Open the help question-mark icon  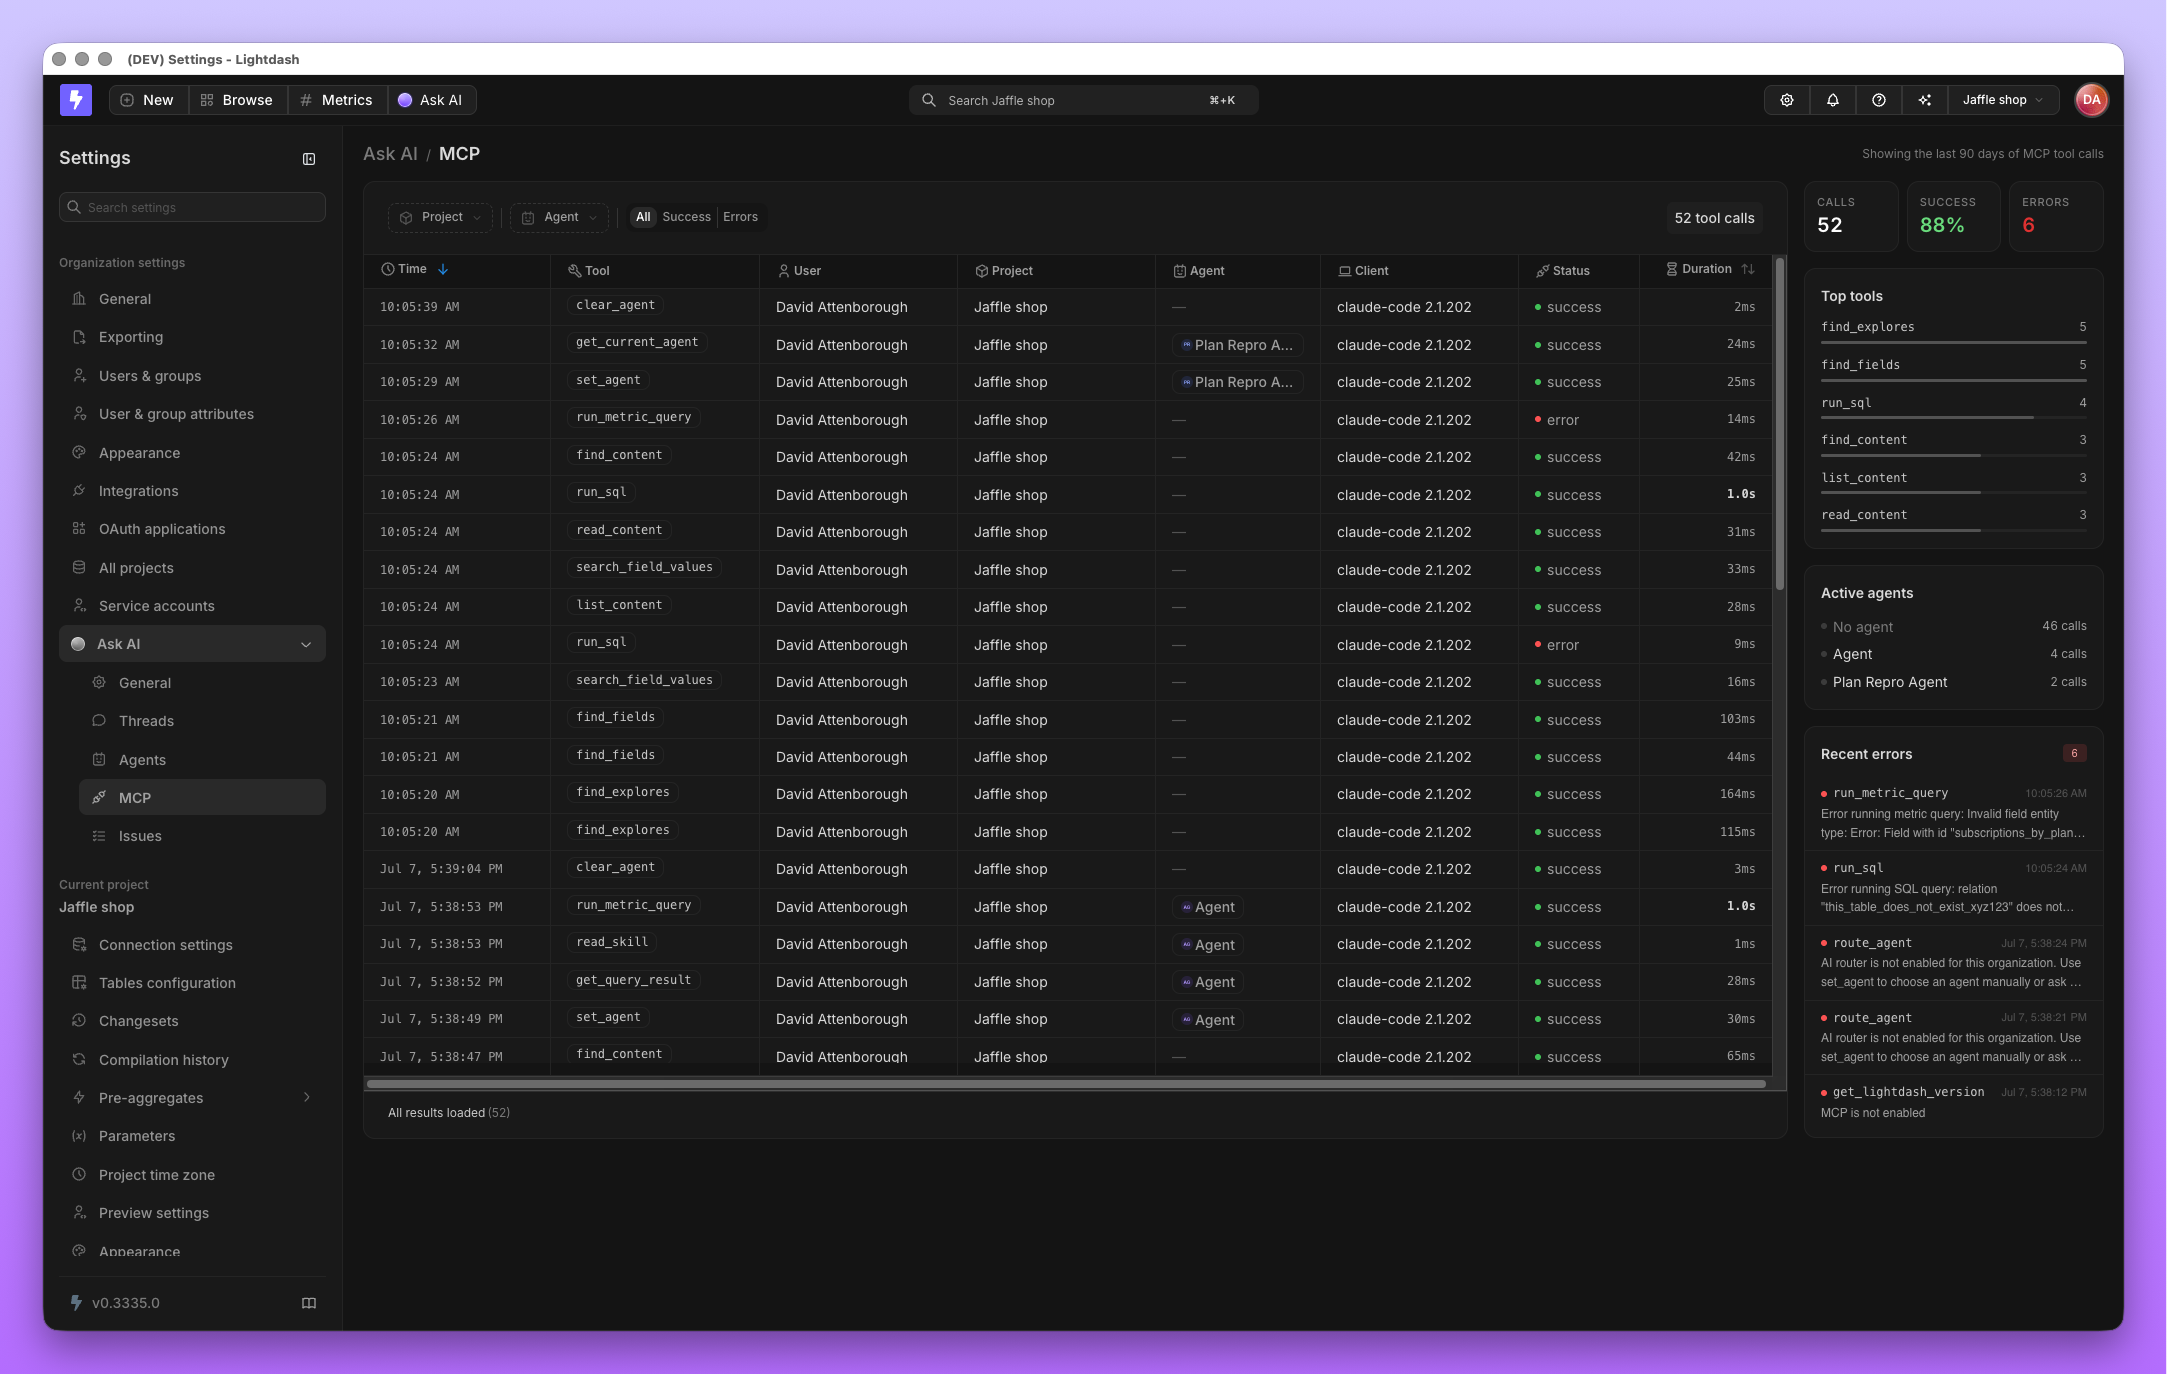[1879, 100]
